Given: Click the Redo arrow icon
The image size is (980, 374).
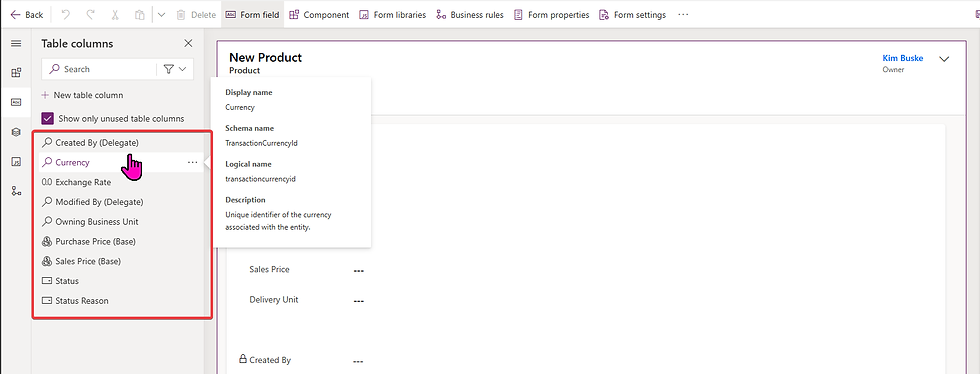Looking at the screenshot, I should click(90, 14).
